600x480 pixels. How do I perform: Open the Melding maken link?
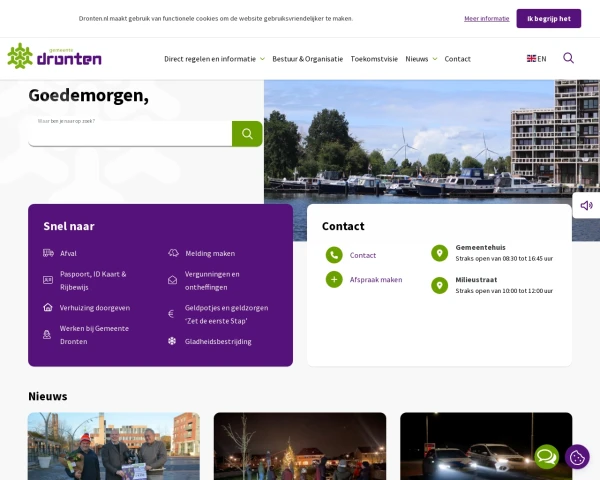click(x=210, y=253)
